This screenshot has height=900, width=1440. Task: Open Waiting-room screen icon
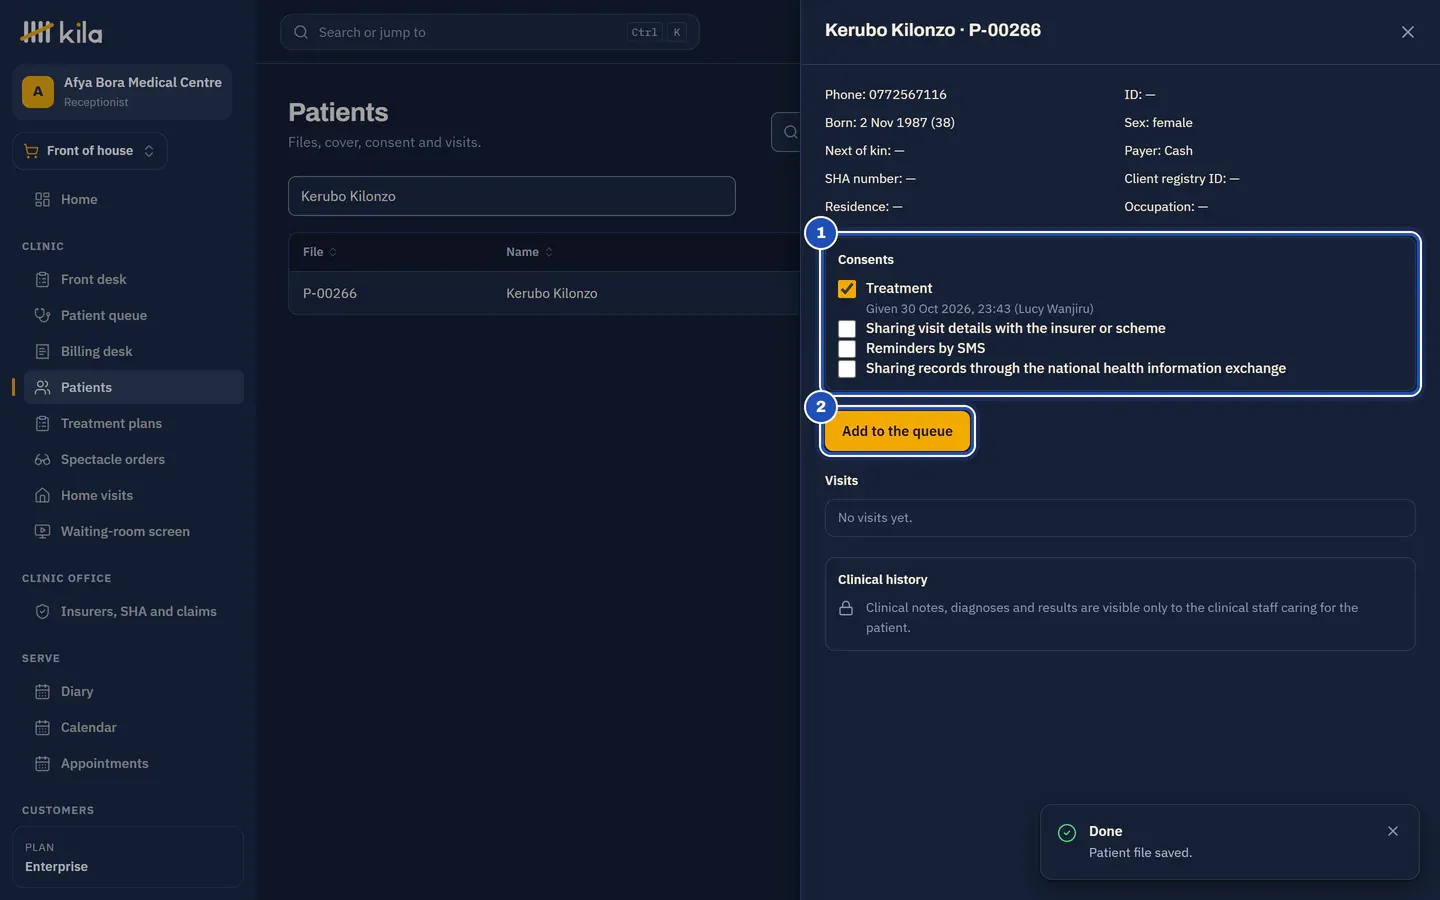point(42,531)
